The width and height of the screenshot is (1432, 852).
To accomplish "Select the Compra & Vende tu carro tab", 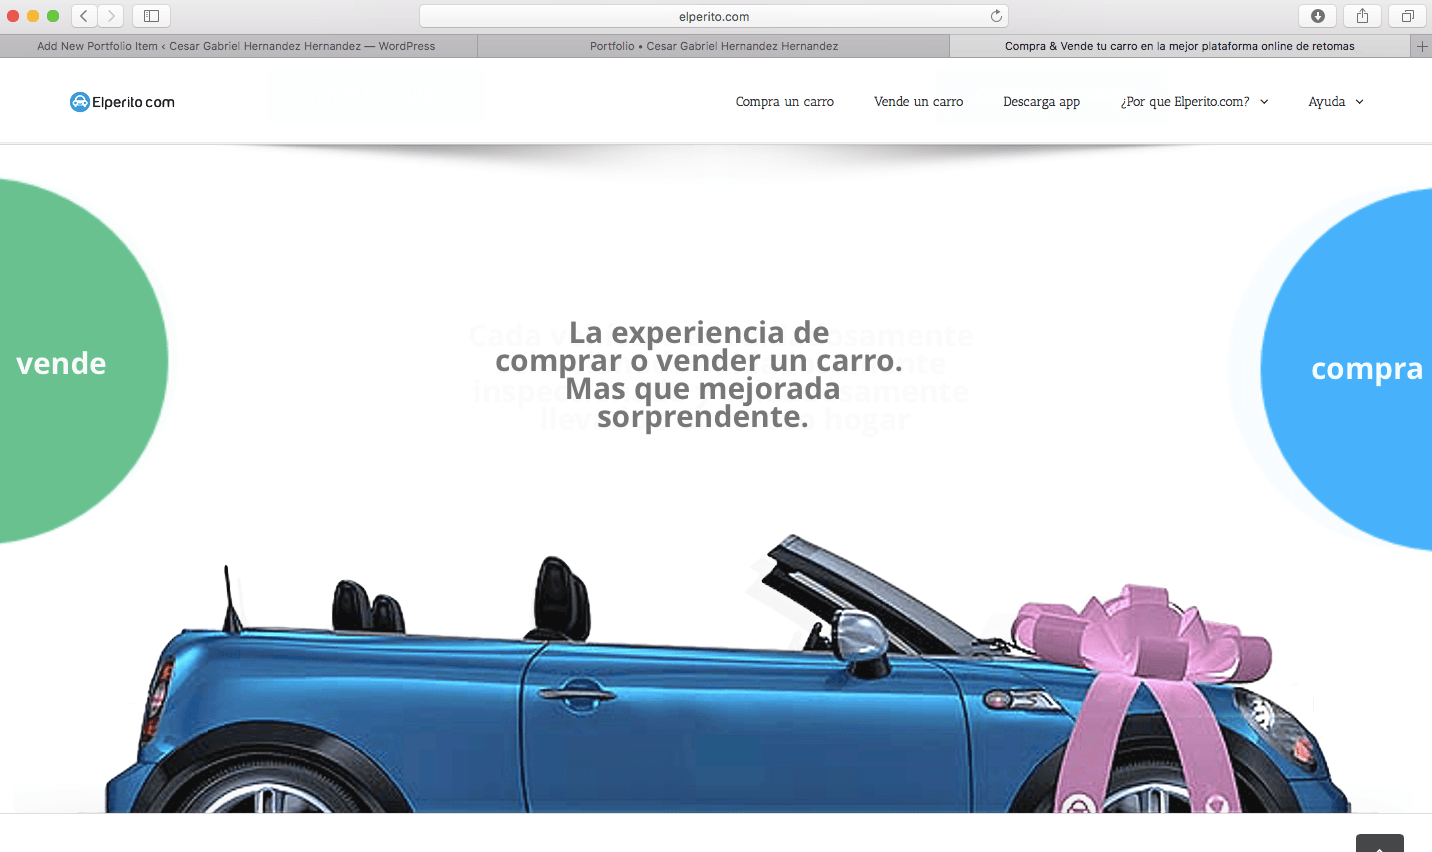I will pos(1180,46).
